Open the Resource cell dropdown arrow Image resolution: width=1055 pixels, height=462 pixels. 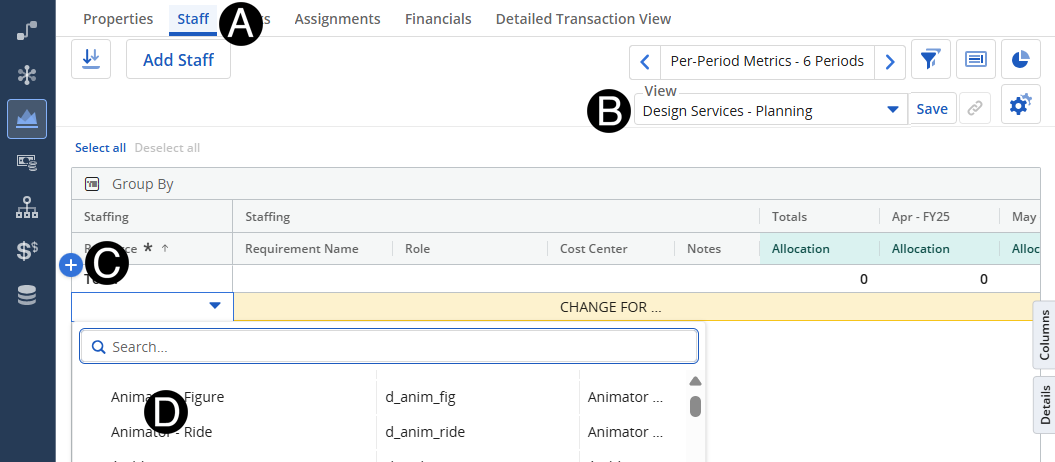215,306
